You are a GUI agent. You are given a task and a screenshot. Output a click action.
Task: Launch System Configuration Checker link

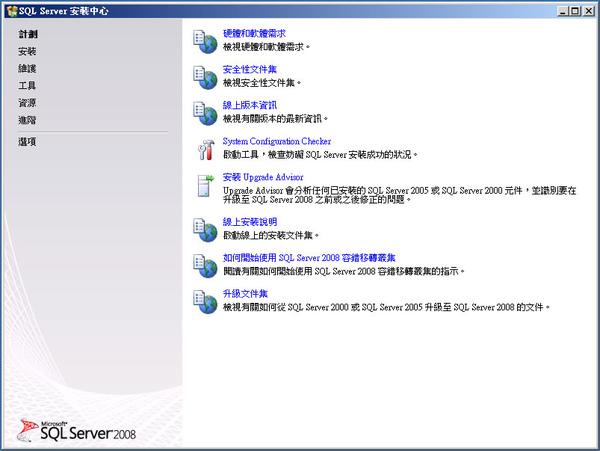click(277, 141)
